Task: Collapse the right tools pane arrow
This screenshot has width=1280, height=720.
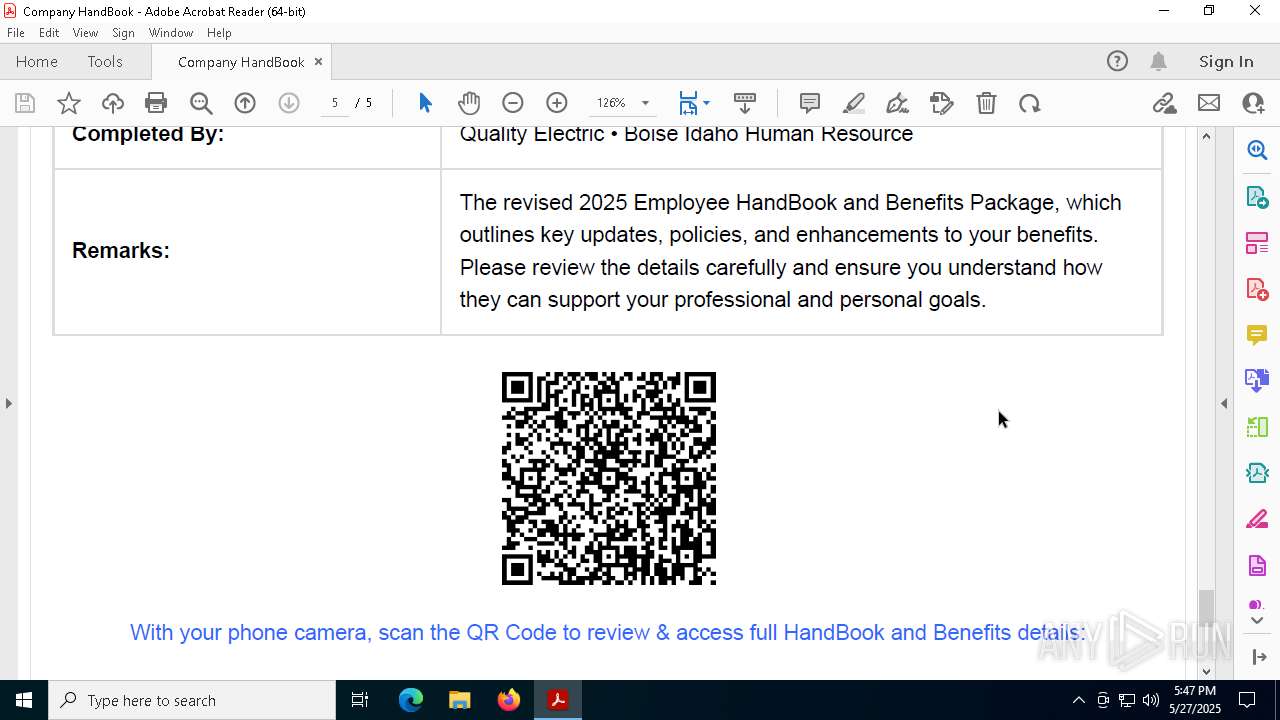Action: click(1224, 404)
